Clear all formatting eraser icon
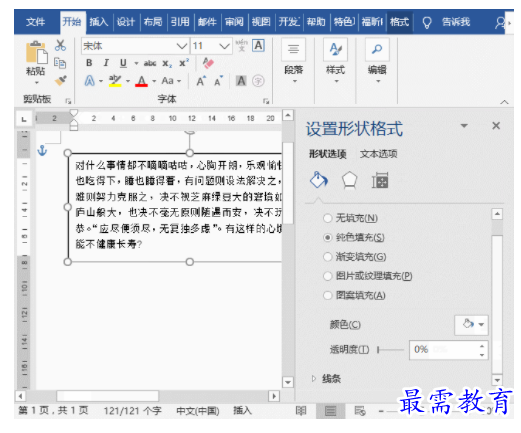Image resolution: width=521 pixels, height=433 pixels. (208, 63)
